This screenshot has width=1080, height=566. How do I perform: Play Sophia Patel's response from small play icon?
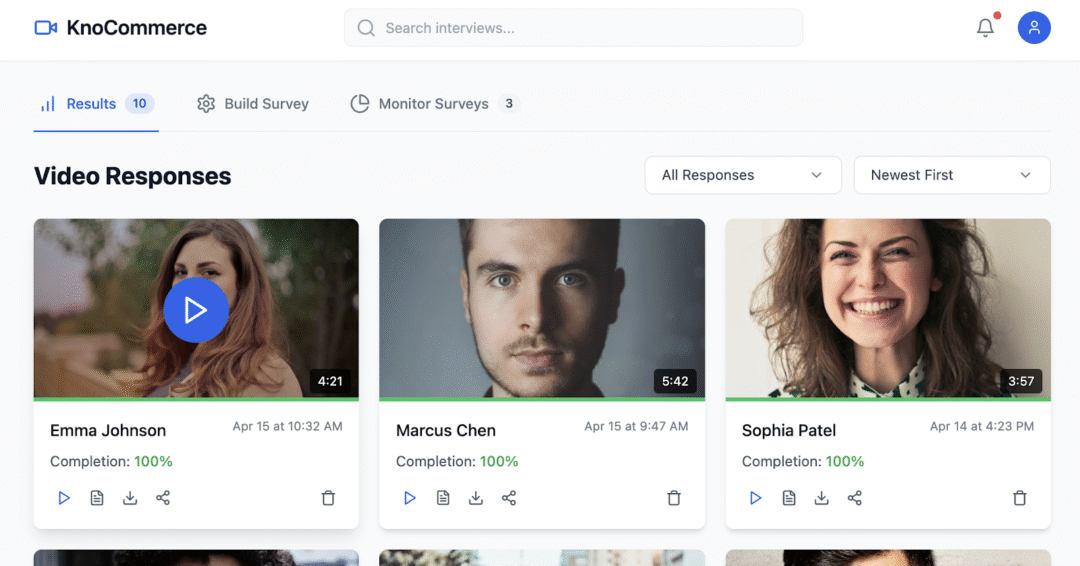click(x=756, y=498)
